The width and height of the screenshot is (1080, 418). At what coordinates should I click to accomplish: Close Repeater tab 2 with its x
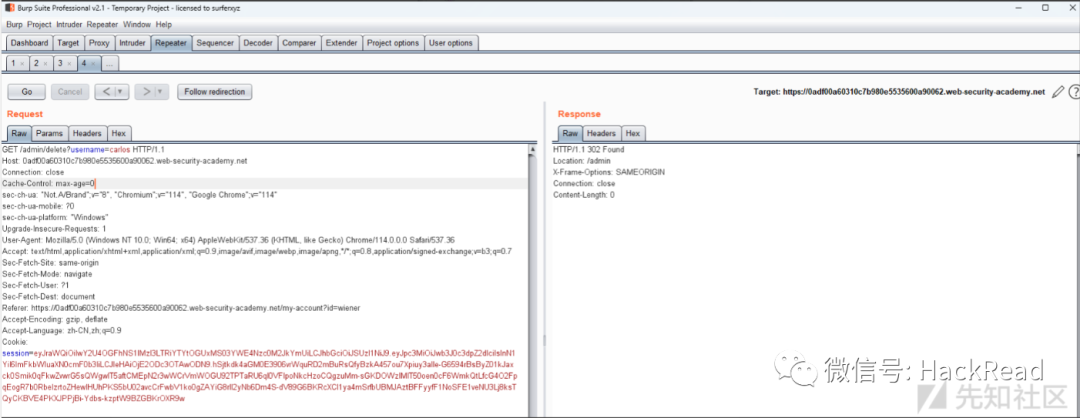tap(45, 63)
